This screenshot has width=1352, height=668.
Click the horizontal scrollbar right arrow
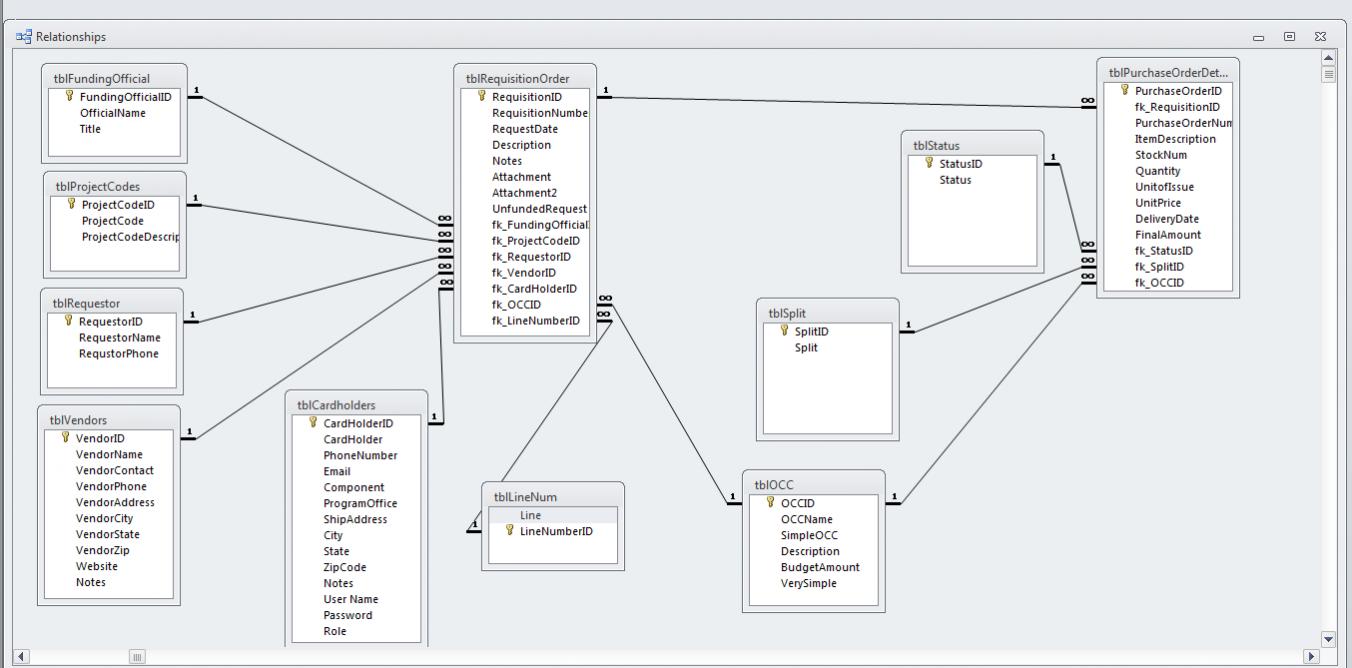pos(1312,656)
